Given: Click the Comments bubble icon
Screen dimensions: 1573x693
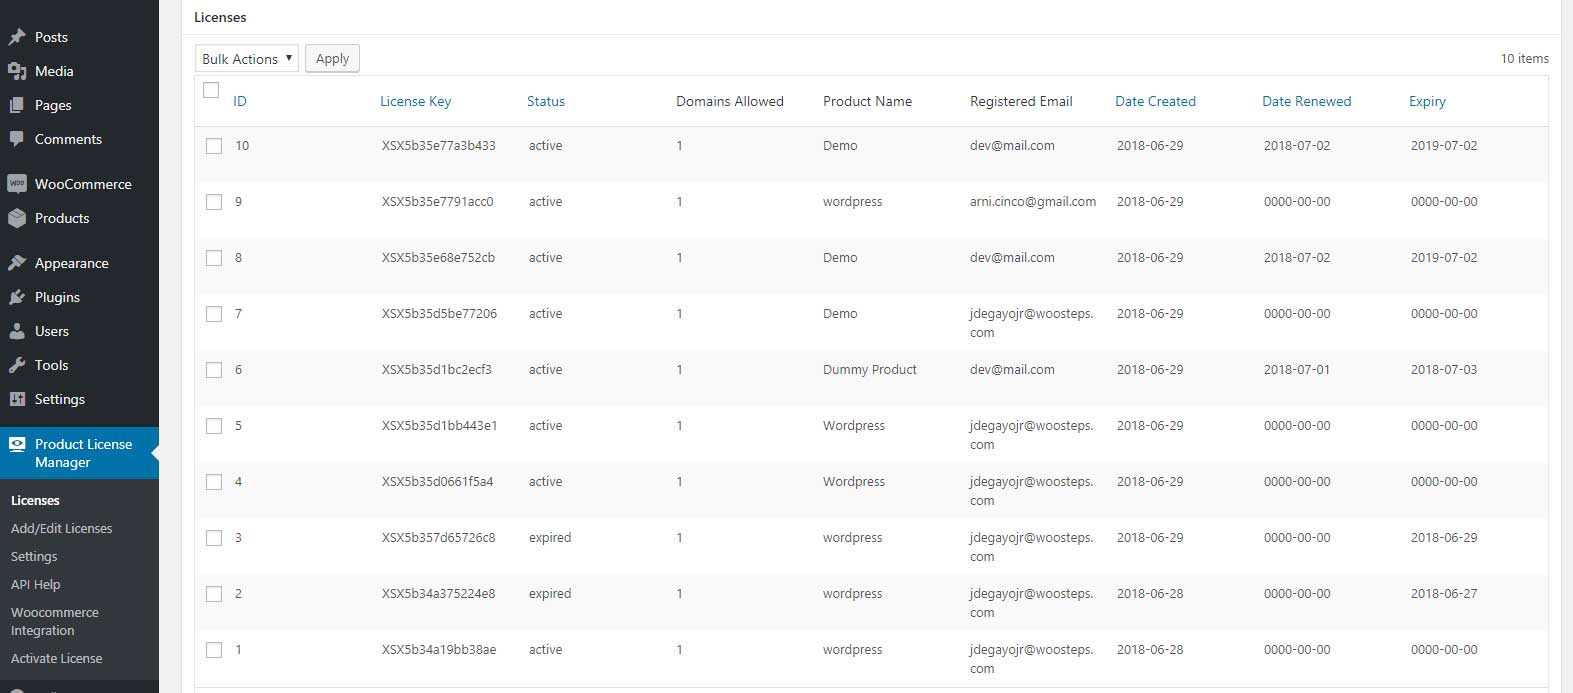Looking at the screenshot, I should [17, 139].
